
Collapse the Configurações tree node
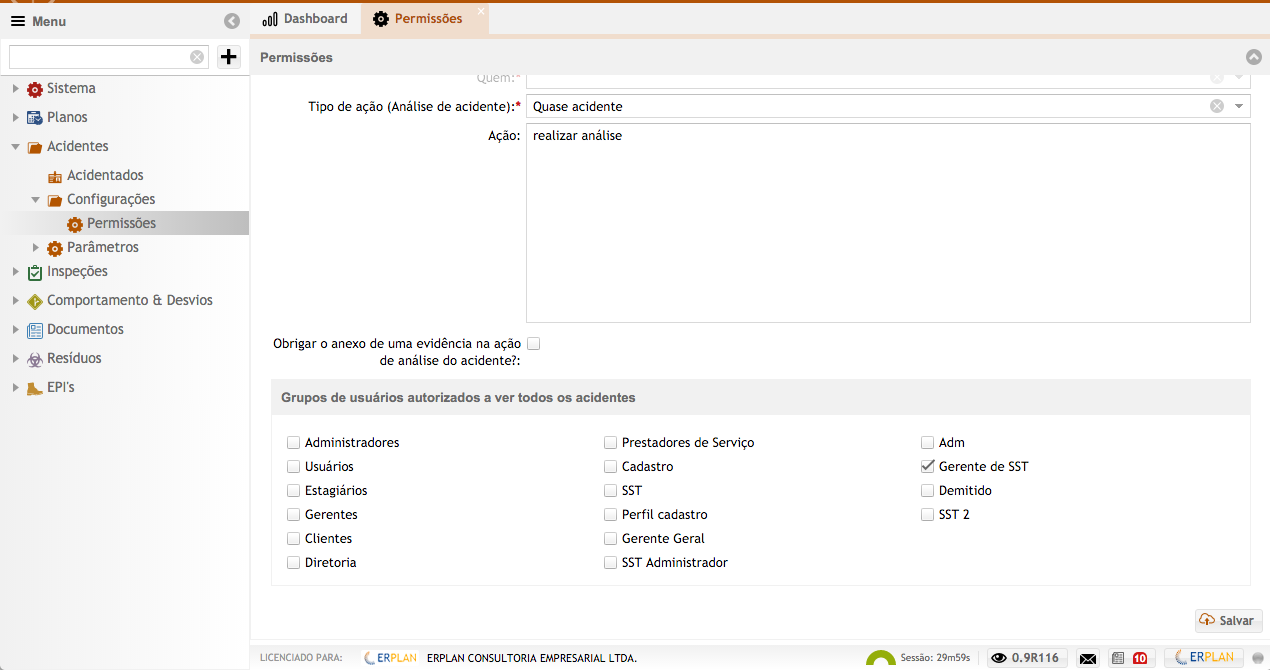[x=35, y=200]
